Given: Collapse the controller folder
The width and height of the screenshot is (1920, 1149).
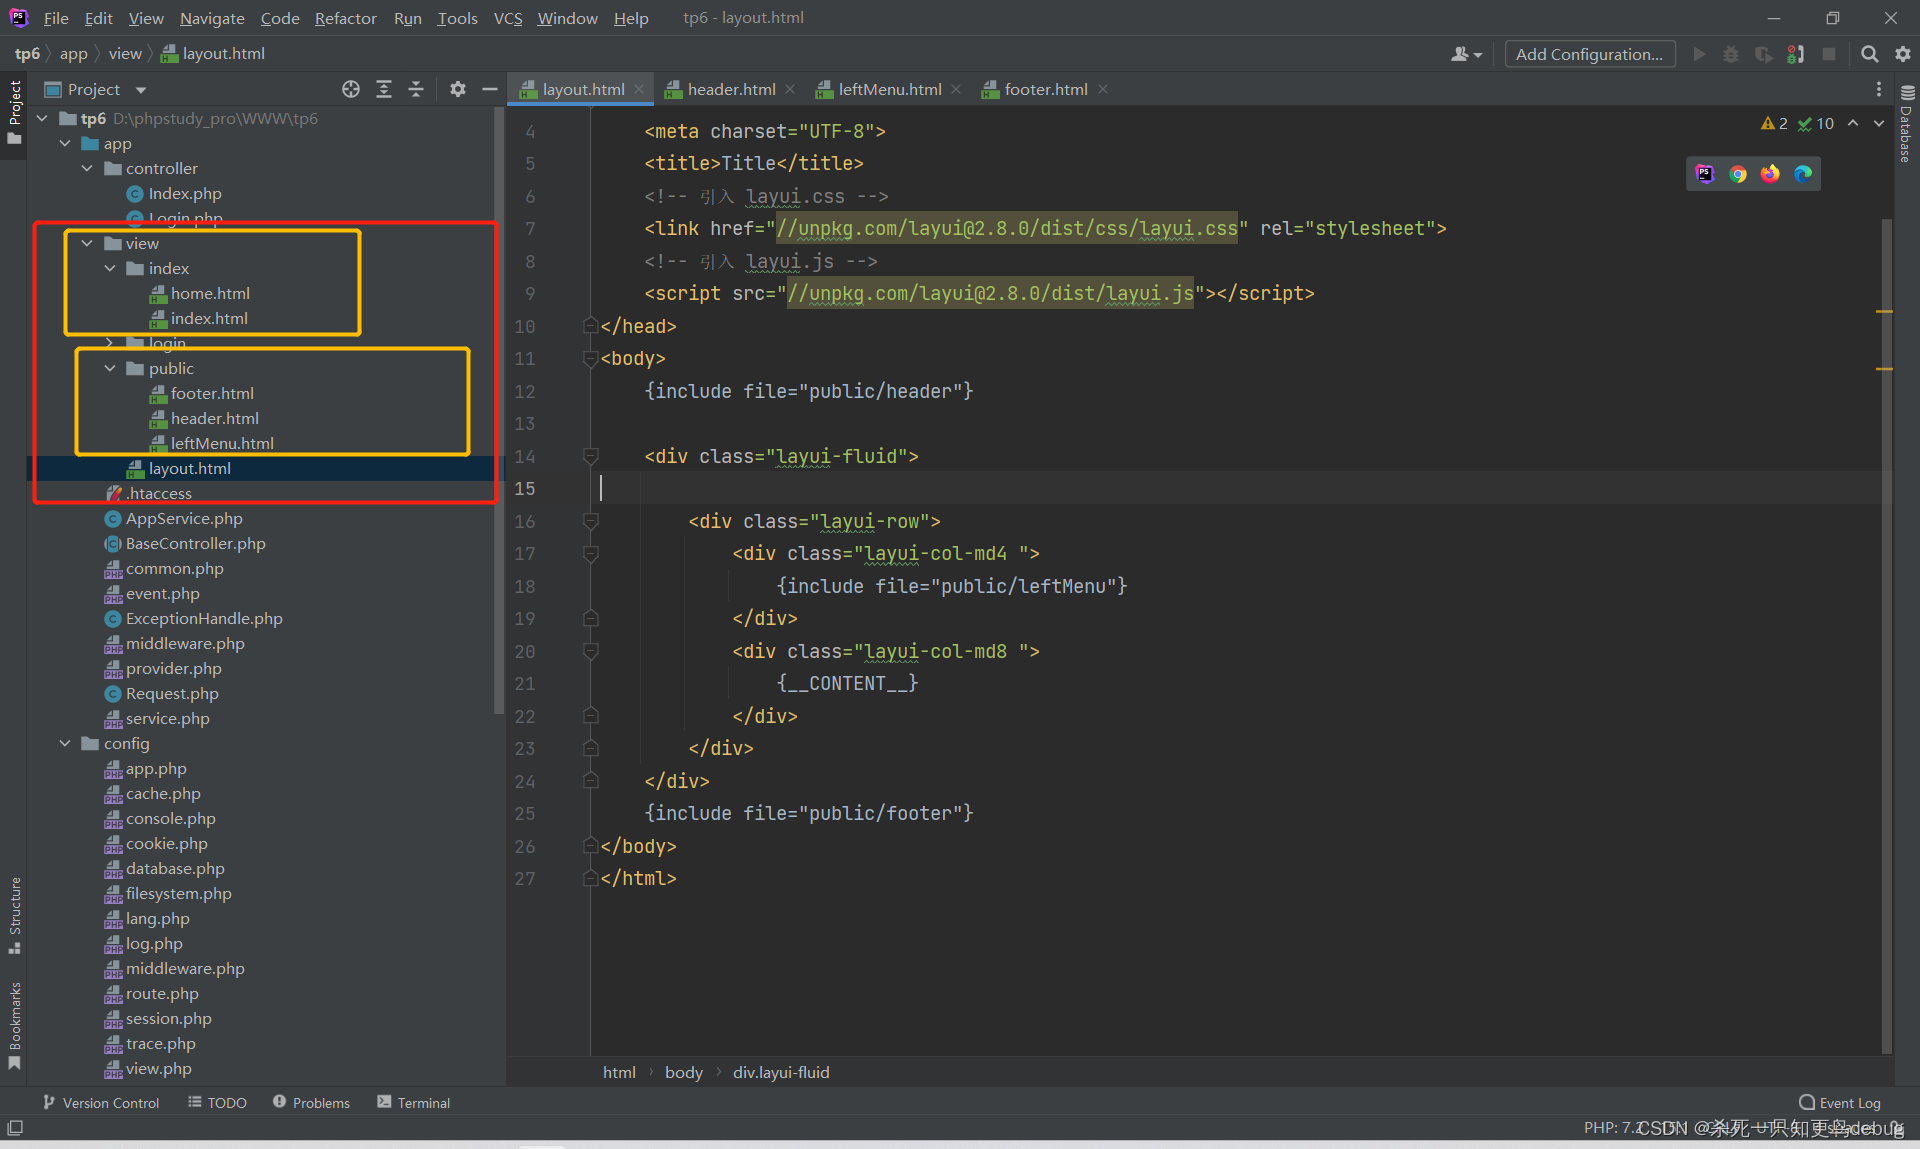Looking at the screenshot, I should (x=87, y=168).
